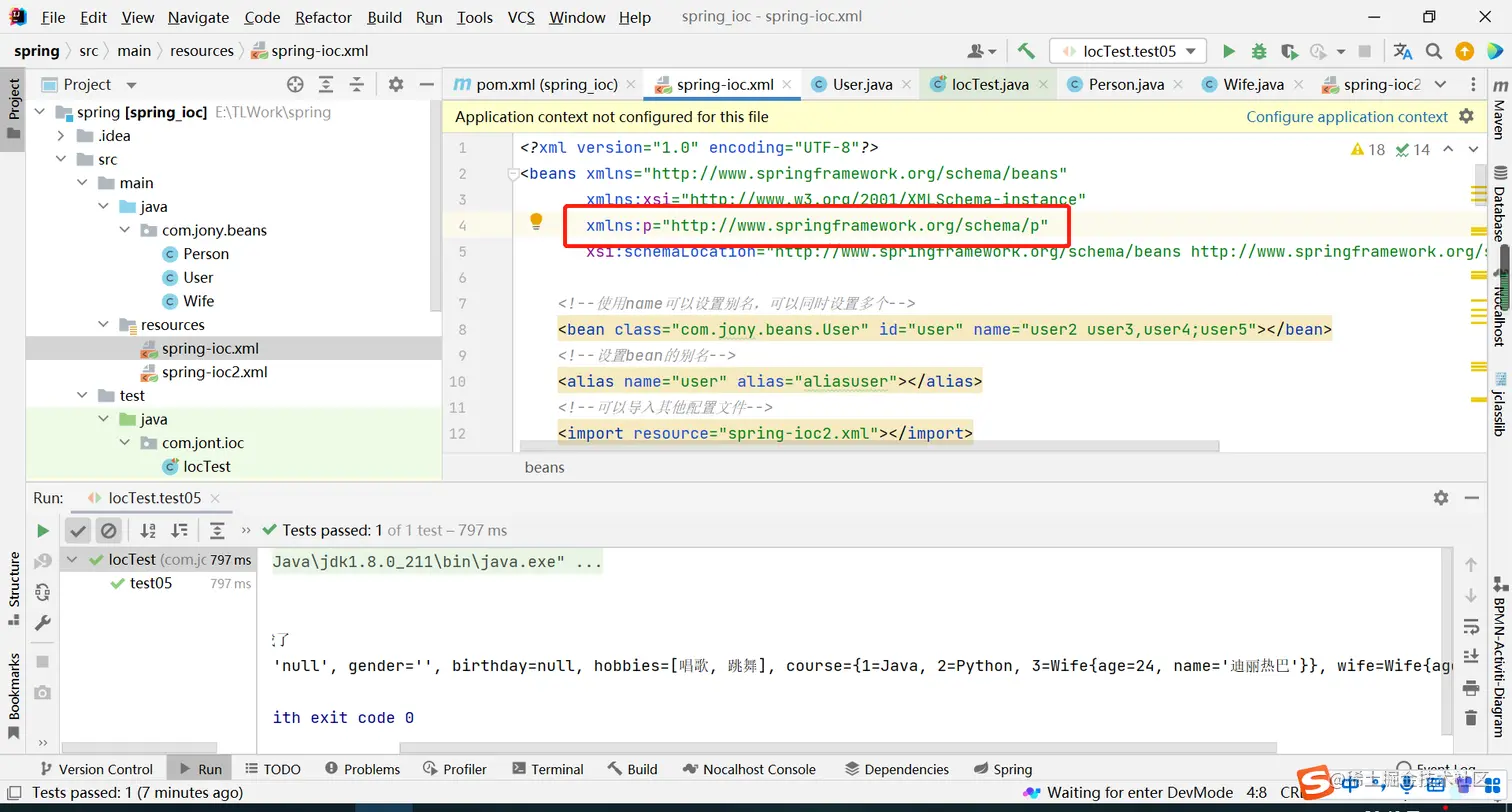Image resolution: width=1512 pixels, height=812 pixels.
Task: Collapse all nodes in the Project panel
Action: 356,85
